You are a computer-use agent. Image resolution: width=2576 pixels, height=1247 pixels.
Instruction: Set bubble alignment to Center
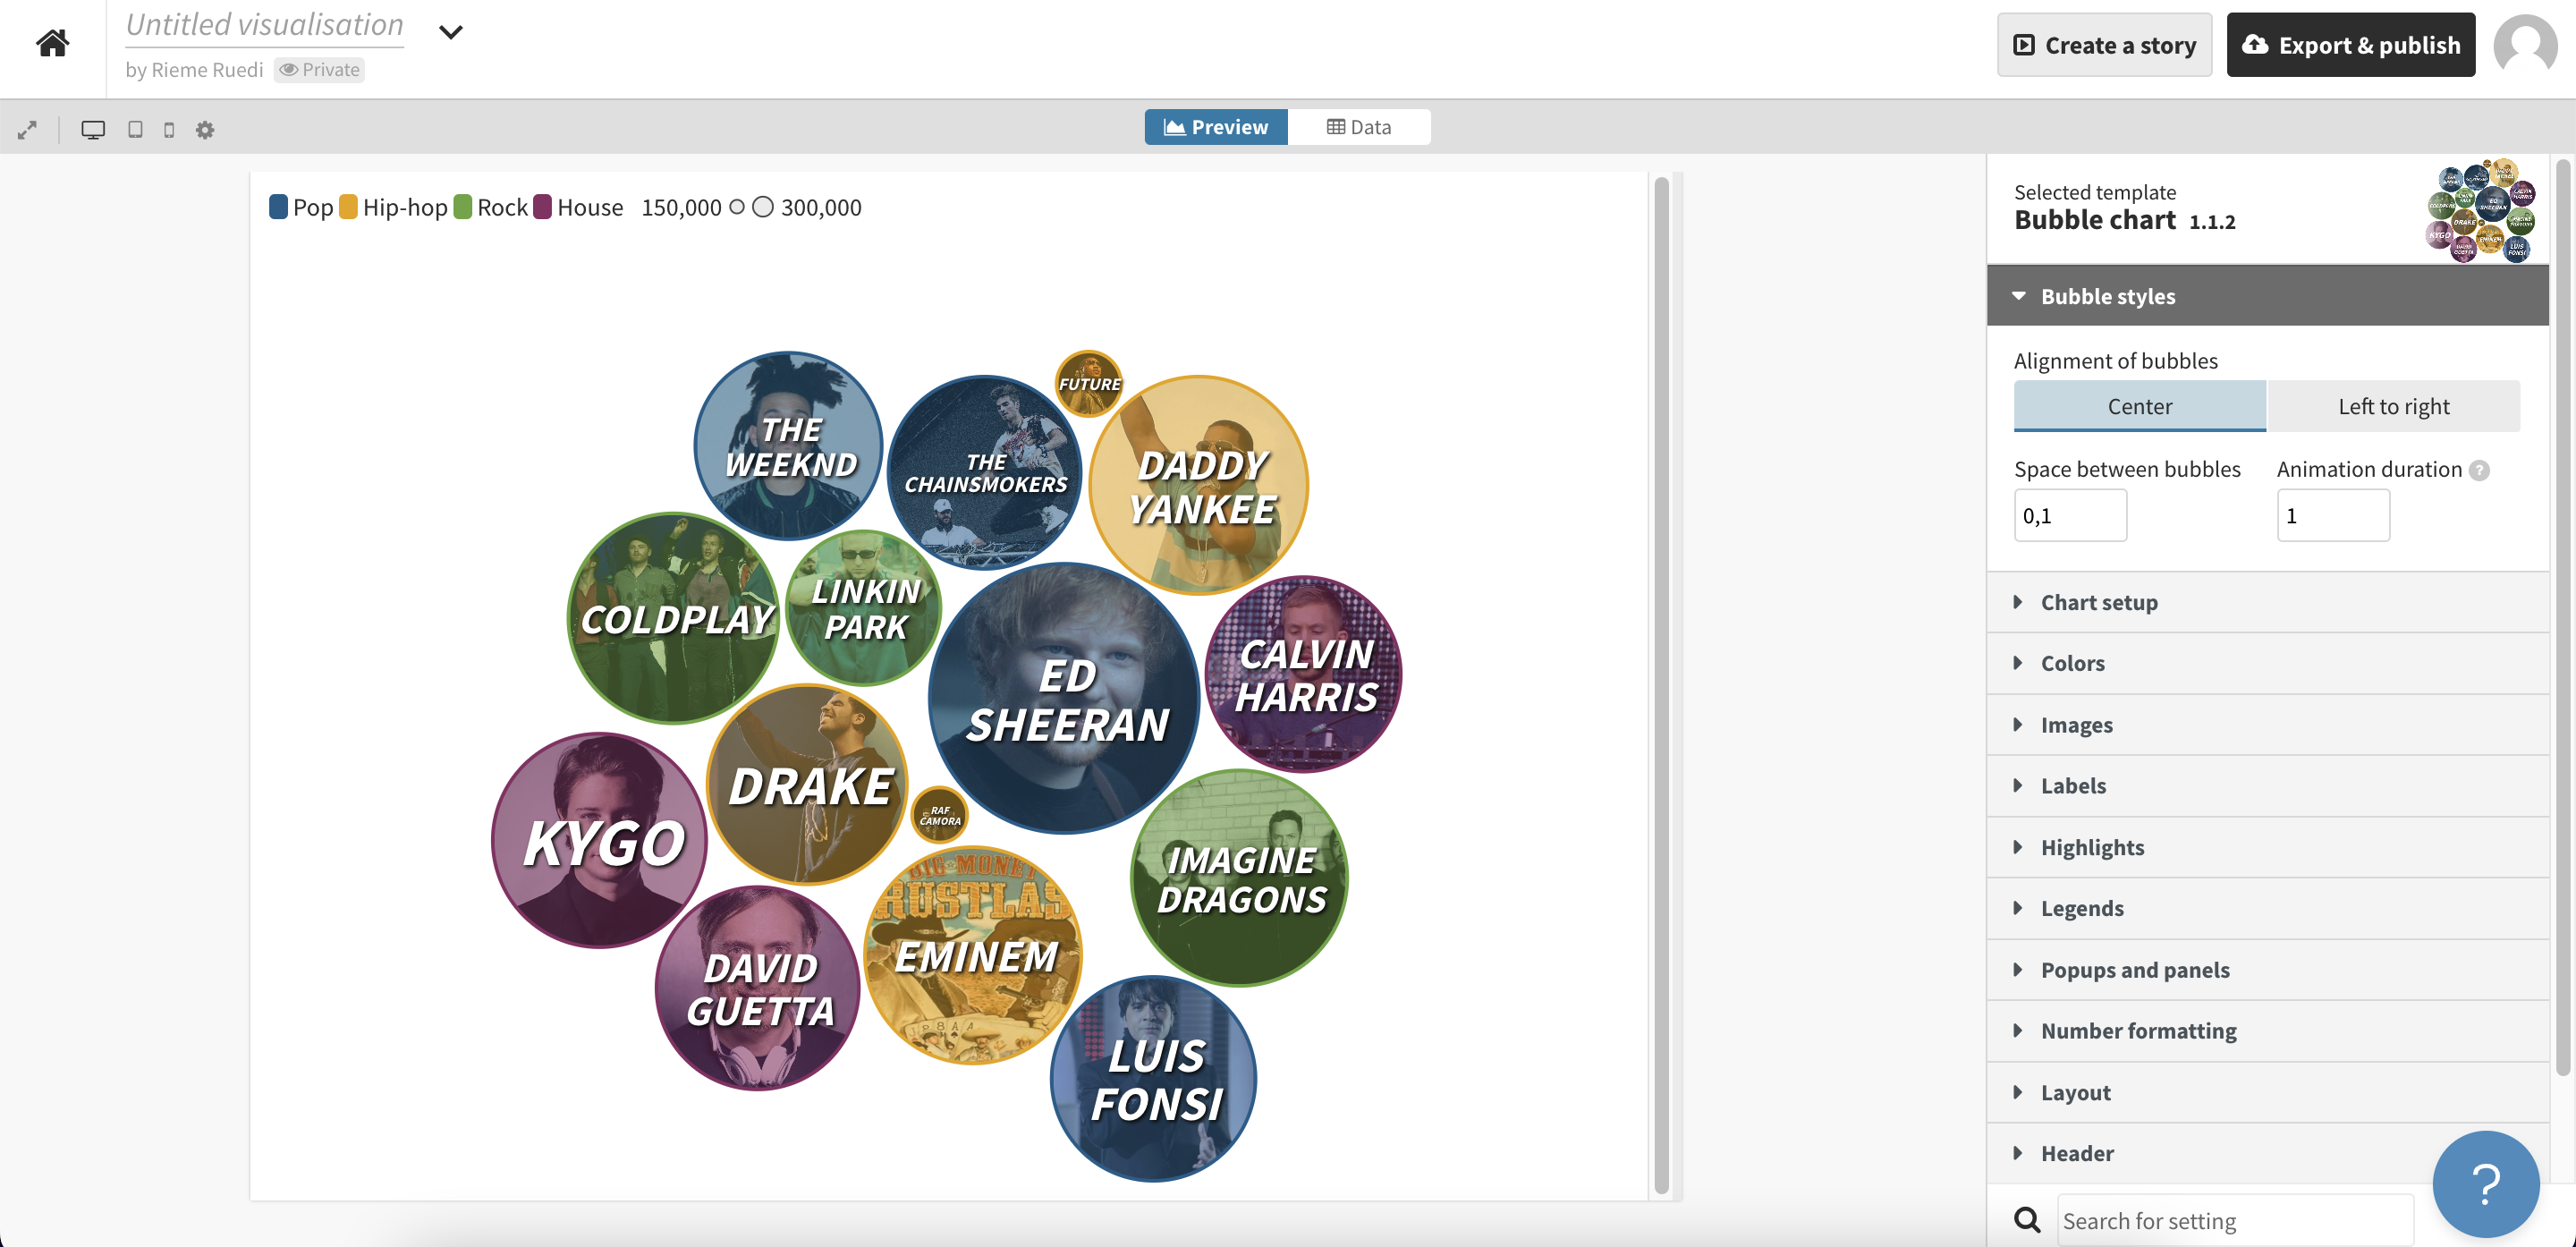coord(2139,406)
